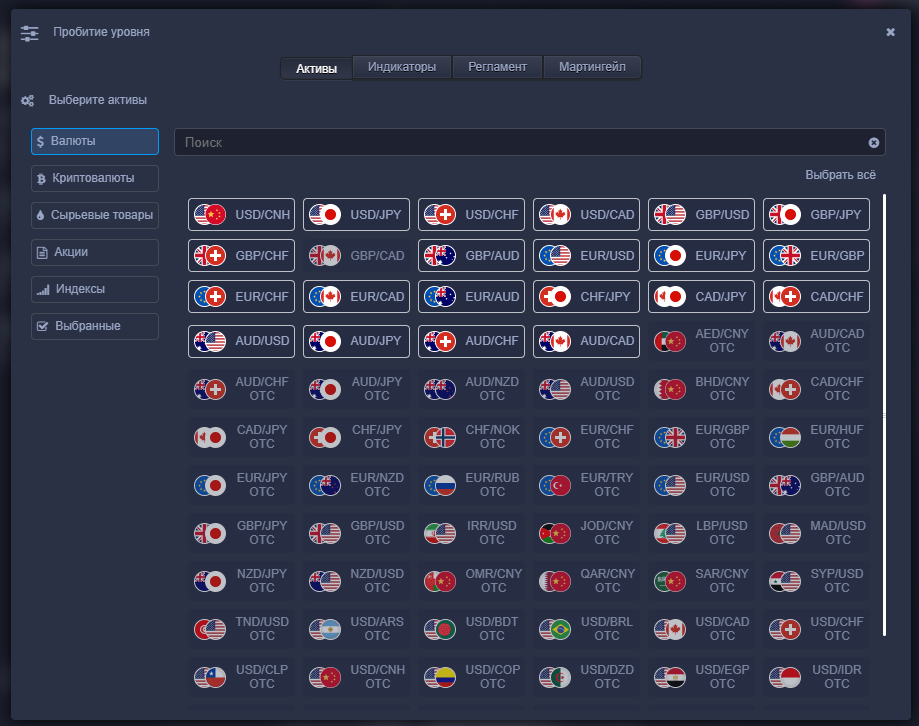Click the sliders settings icon beside Пробитие уровня

(x=29, y=33)
